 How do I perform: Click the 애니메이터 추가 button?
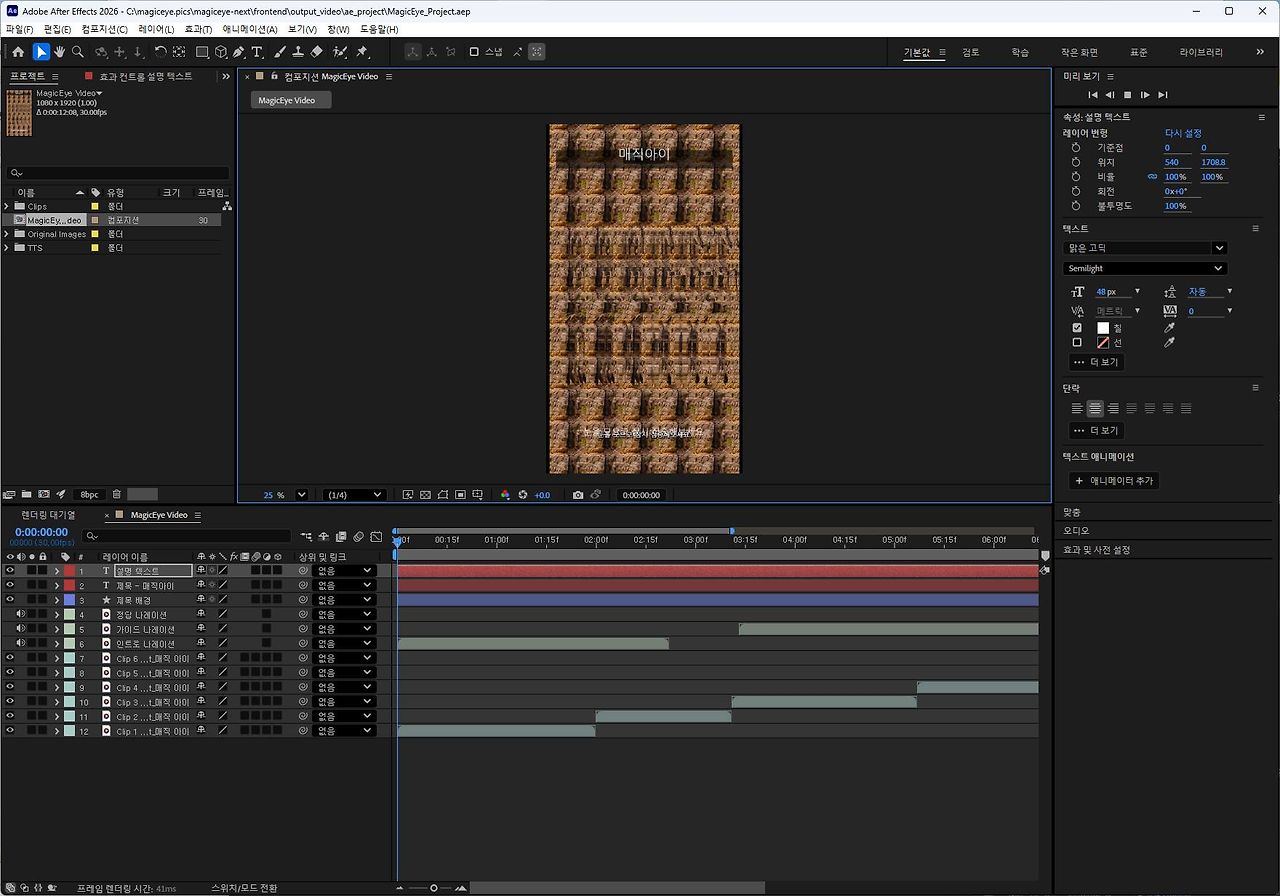click(x=1113, y=481)
